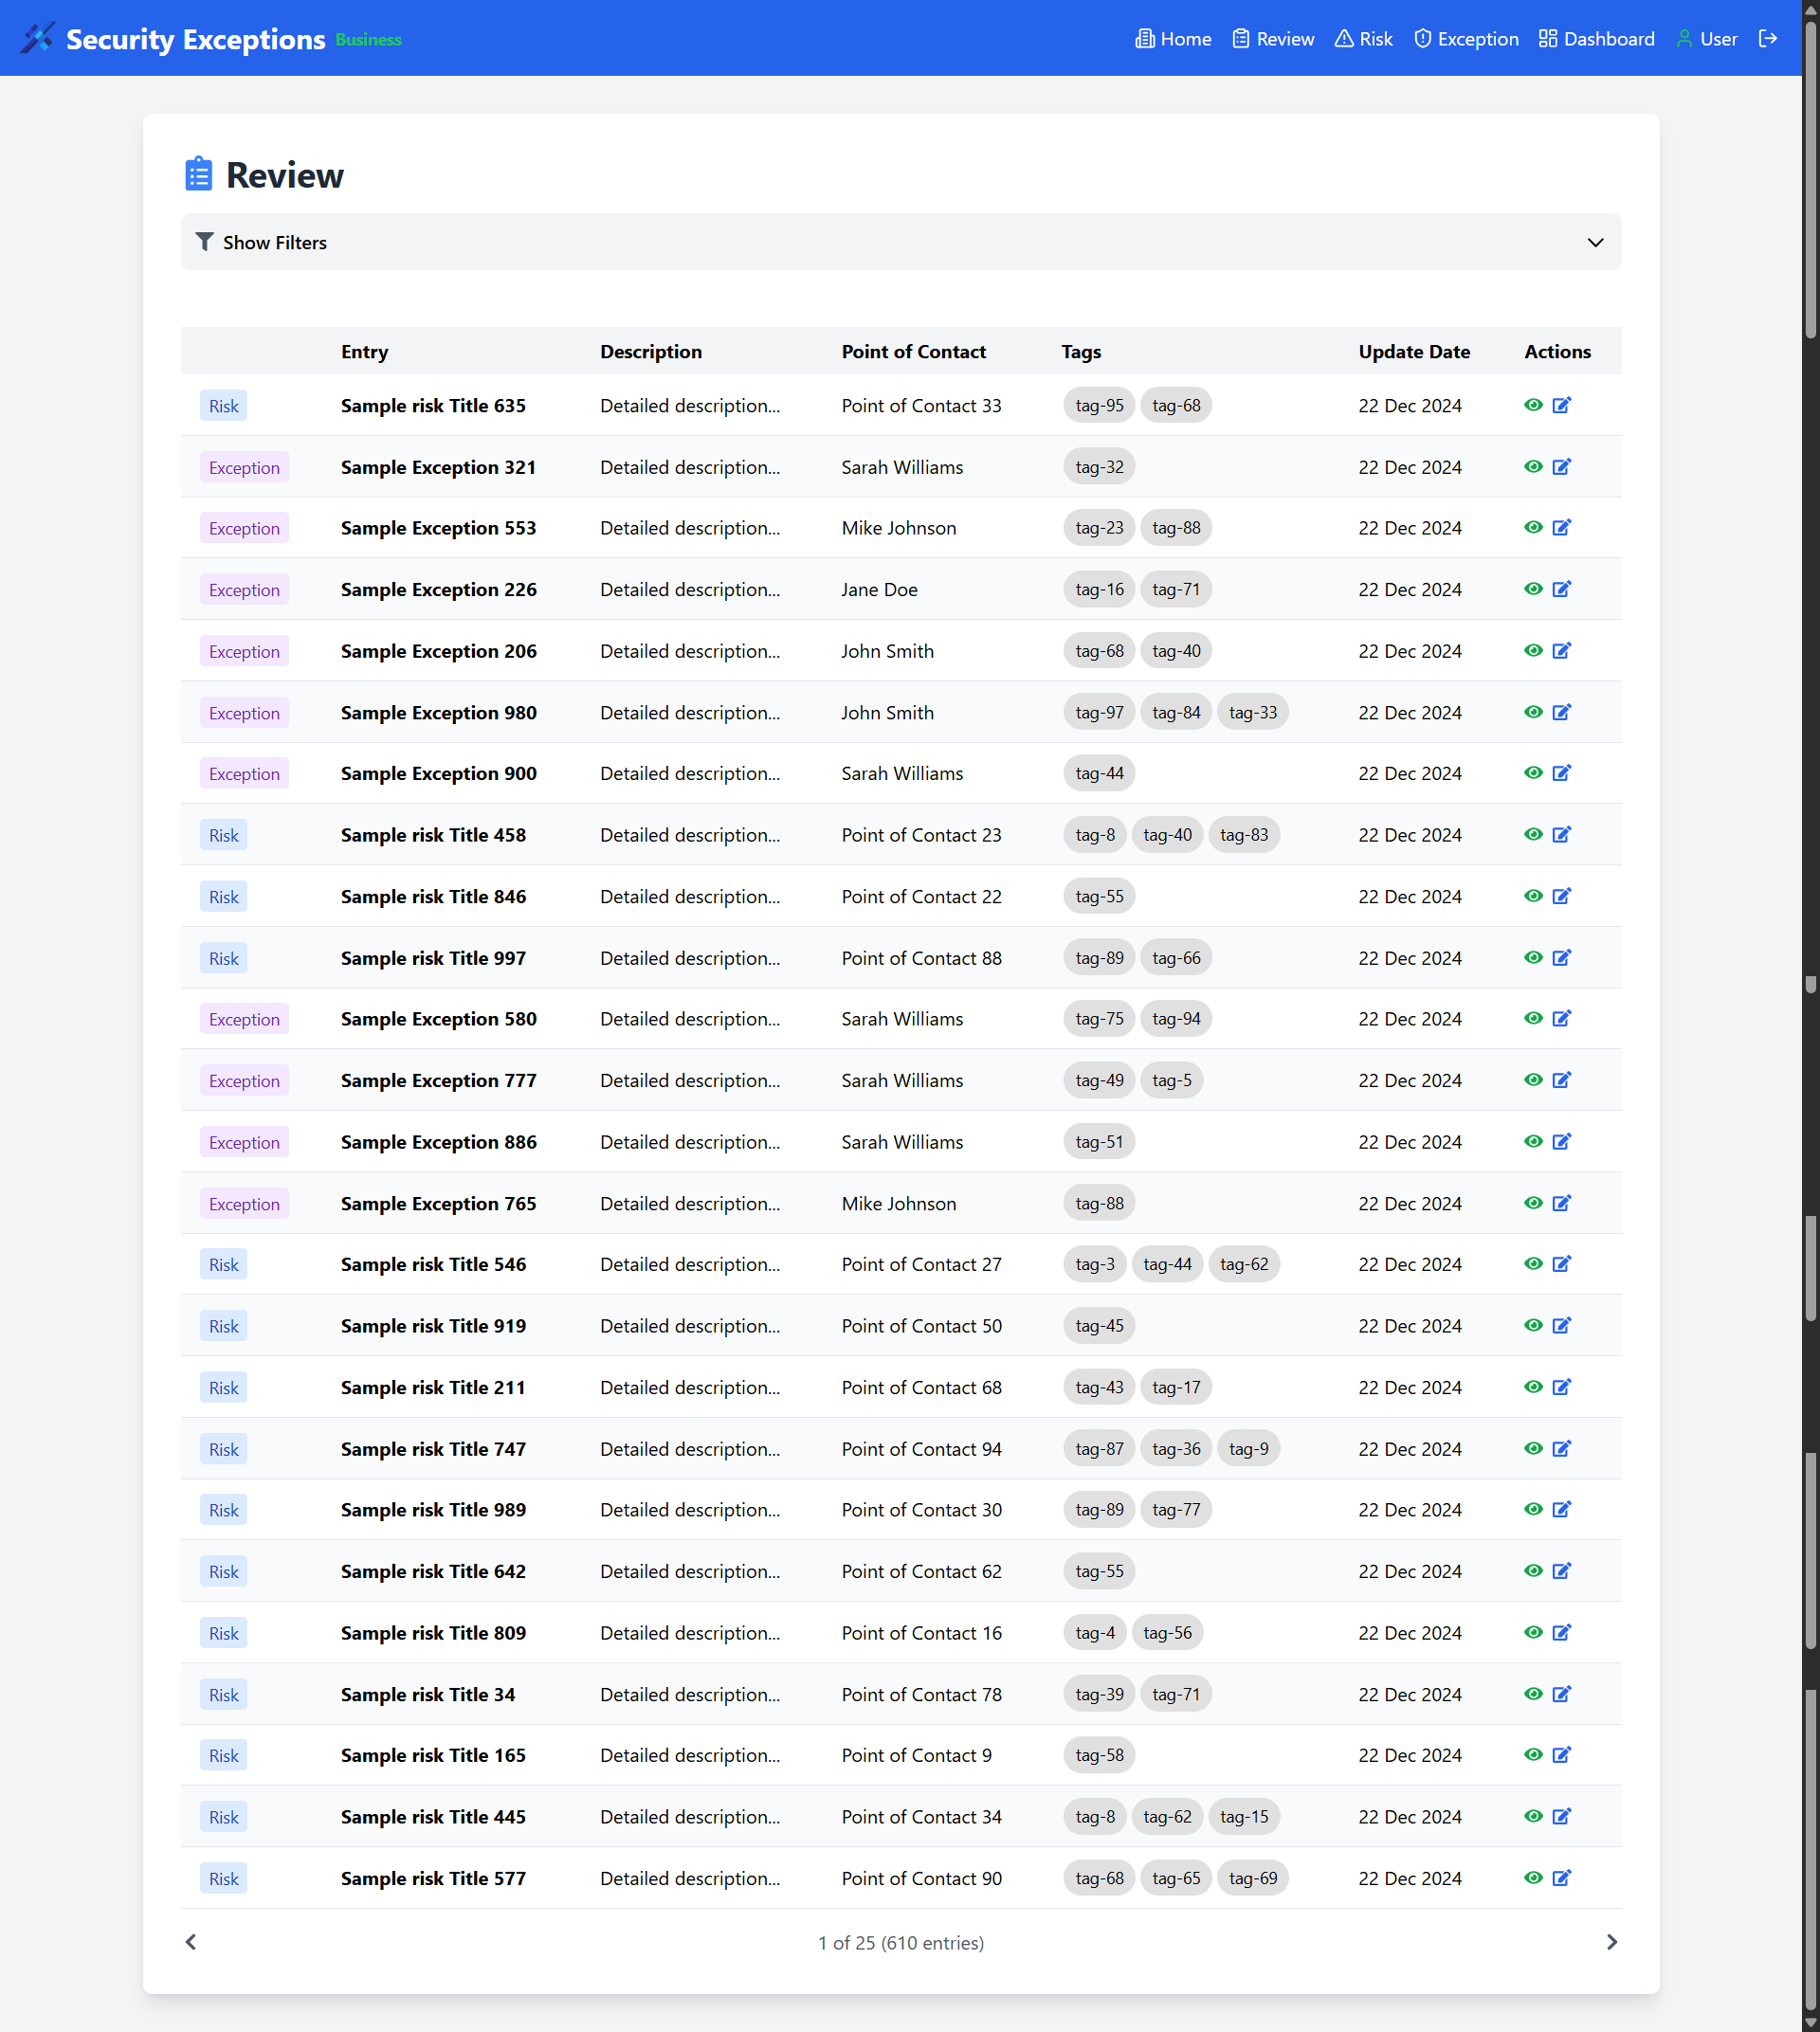Click the filter funnel icon
Image resolution: width=1820 pixels, height=2032 pixels.
[204, 242]
